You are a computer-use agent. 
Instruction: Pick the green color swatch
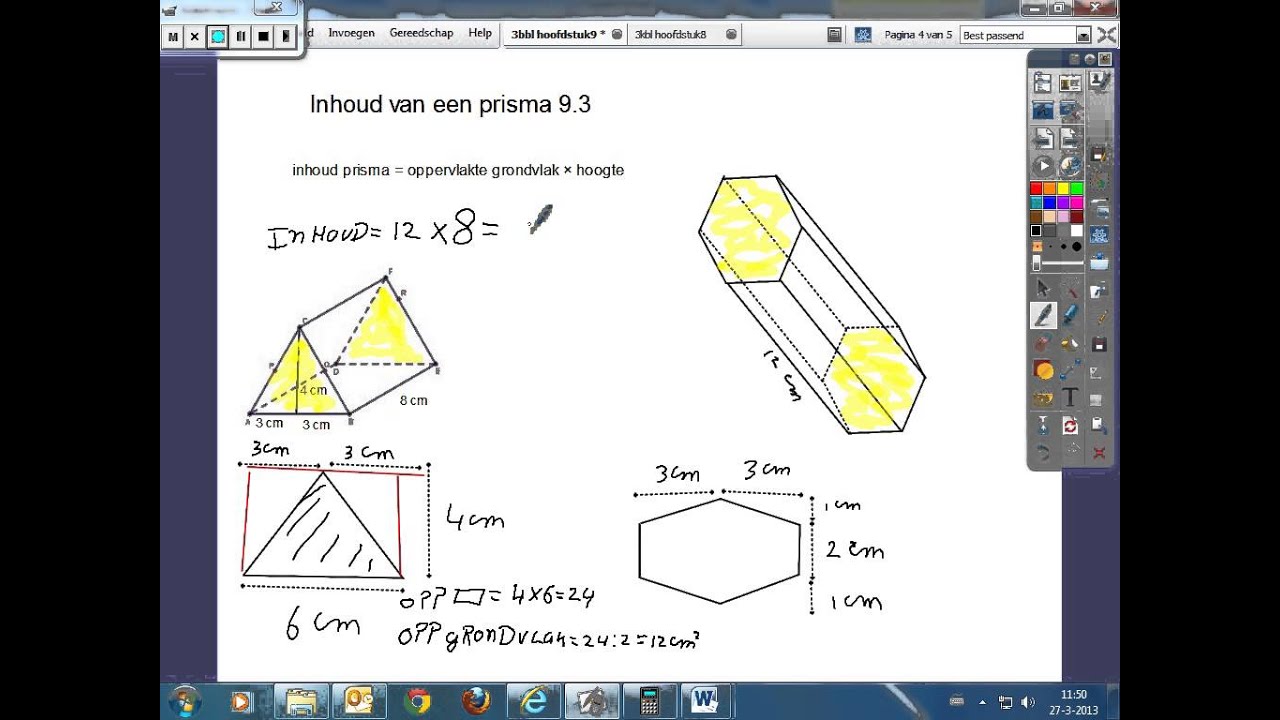[x=1076, y=188]
